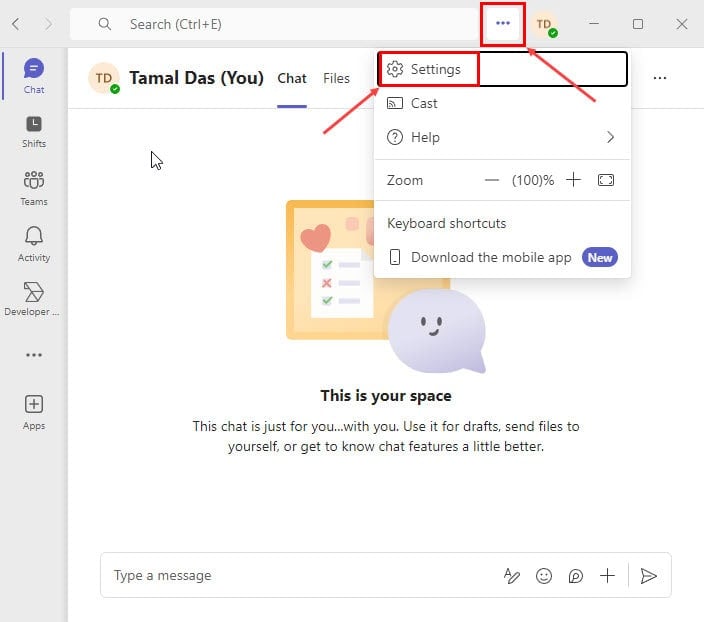The width and height of the screenshot is (704, 622).
Task: Open the Chat section in sidebar
Action: [34, 76]
